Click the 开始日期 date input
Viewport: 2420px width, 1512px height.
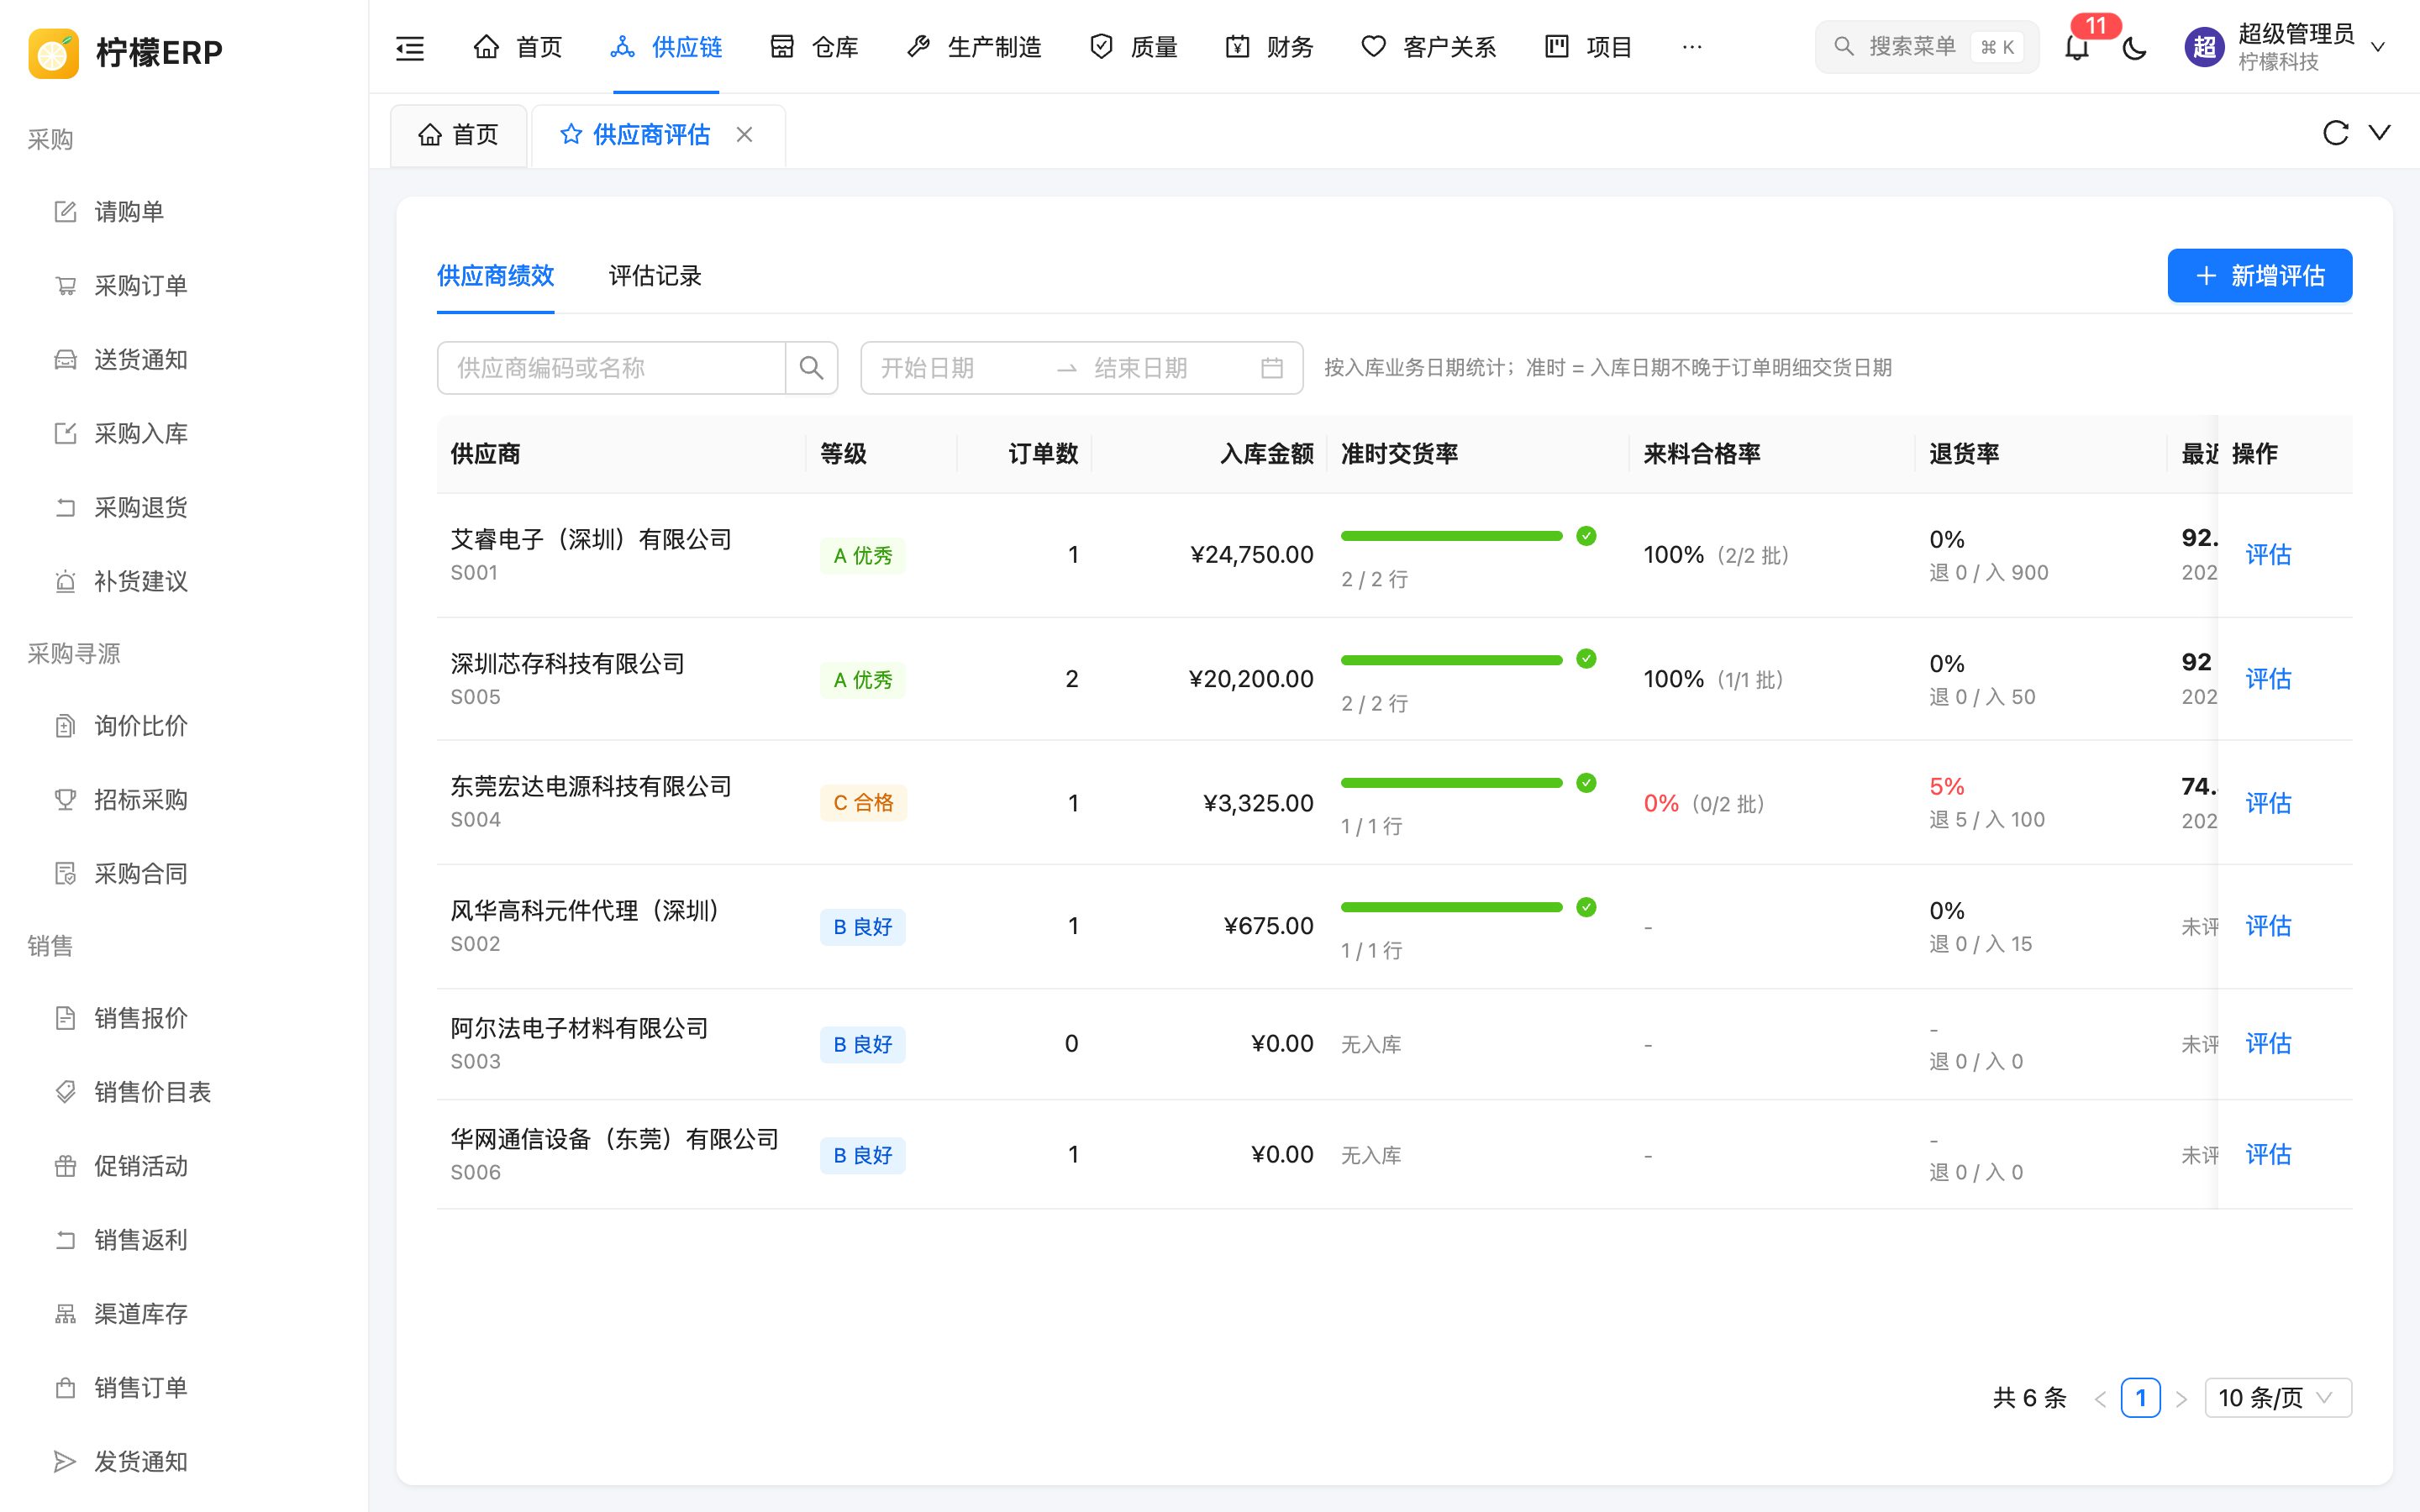[x=960, y=368]
